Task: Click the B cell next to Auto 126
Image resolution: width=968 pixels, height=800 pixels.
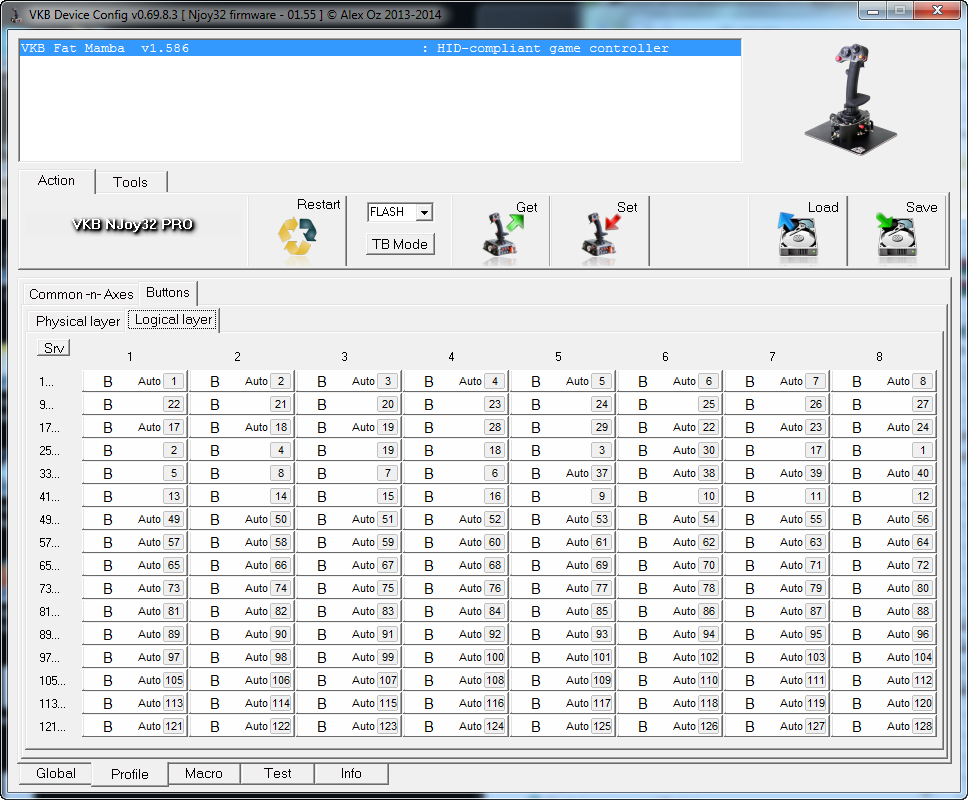Action: pyautogui.click(x=643, y=727)
